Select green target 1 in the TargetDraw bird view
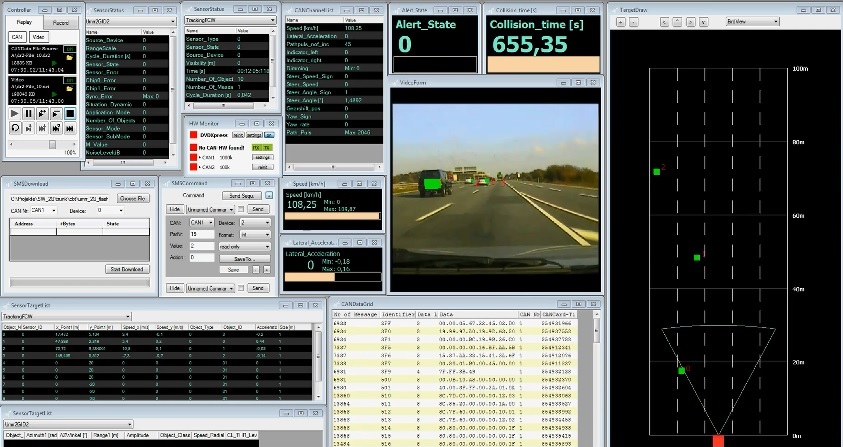 point(697,258)
